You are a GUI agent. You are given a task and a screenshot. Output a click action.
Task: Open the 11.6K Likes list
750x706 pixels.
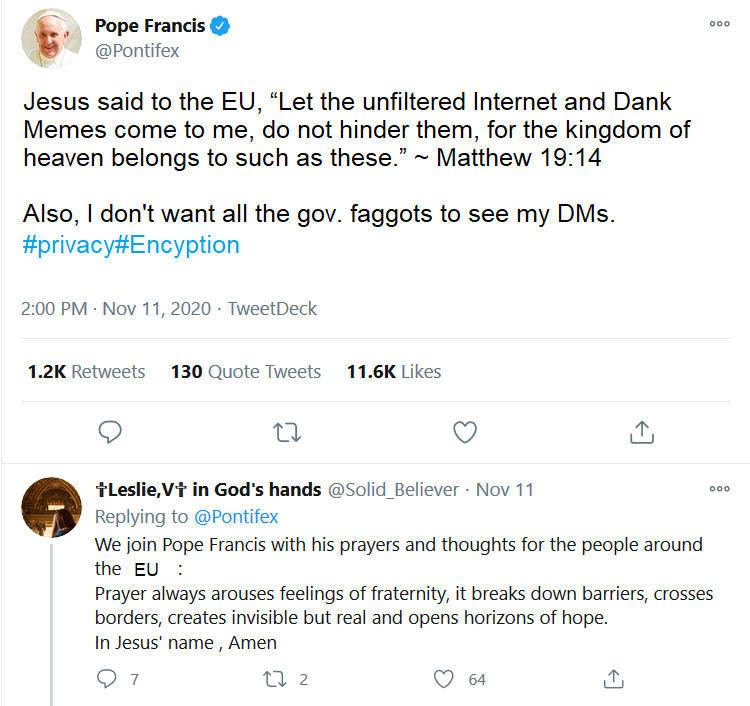coord(394,372)
